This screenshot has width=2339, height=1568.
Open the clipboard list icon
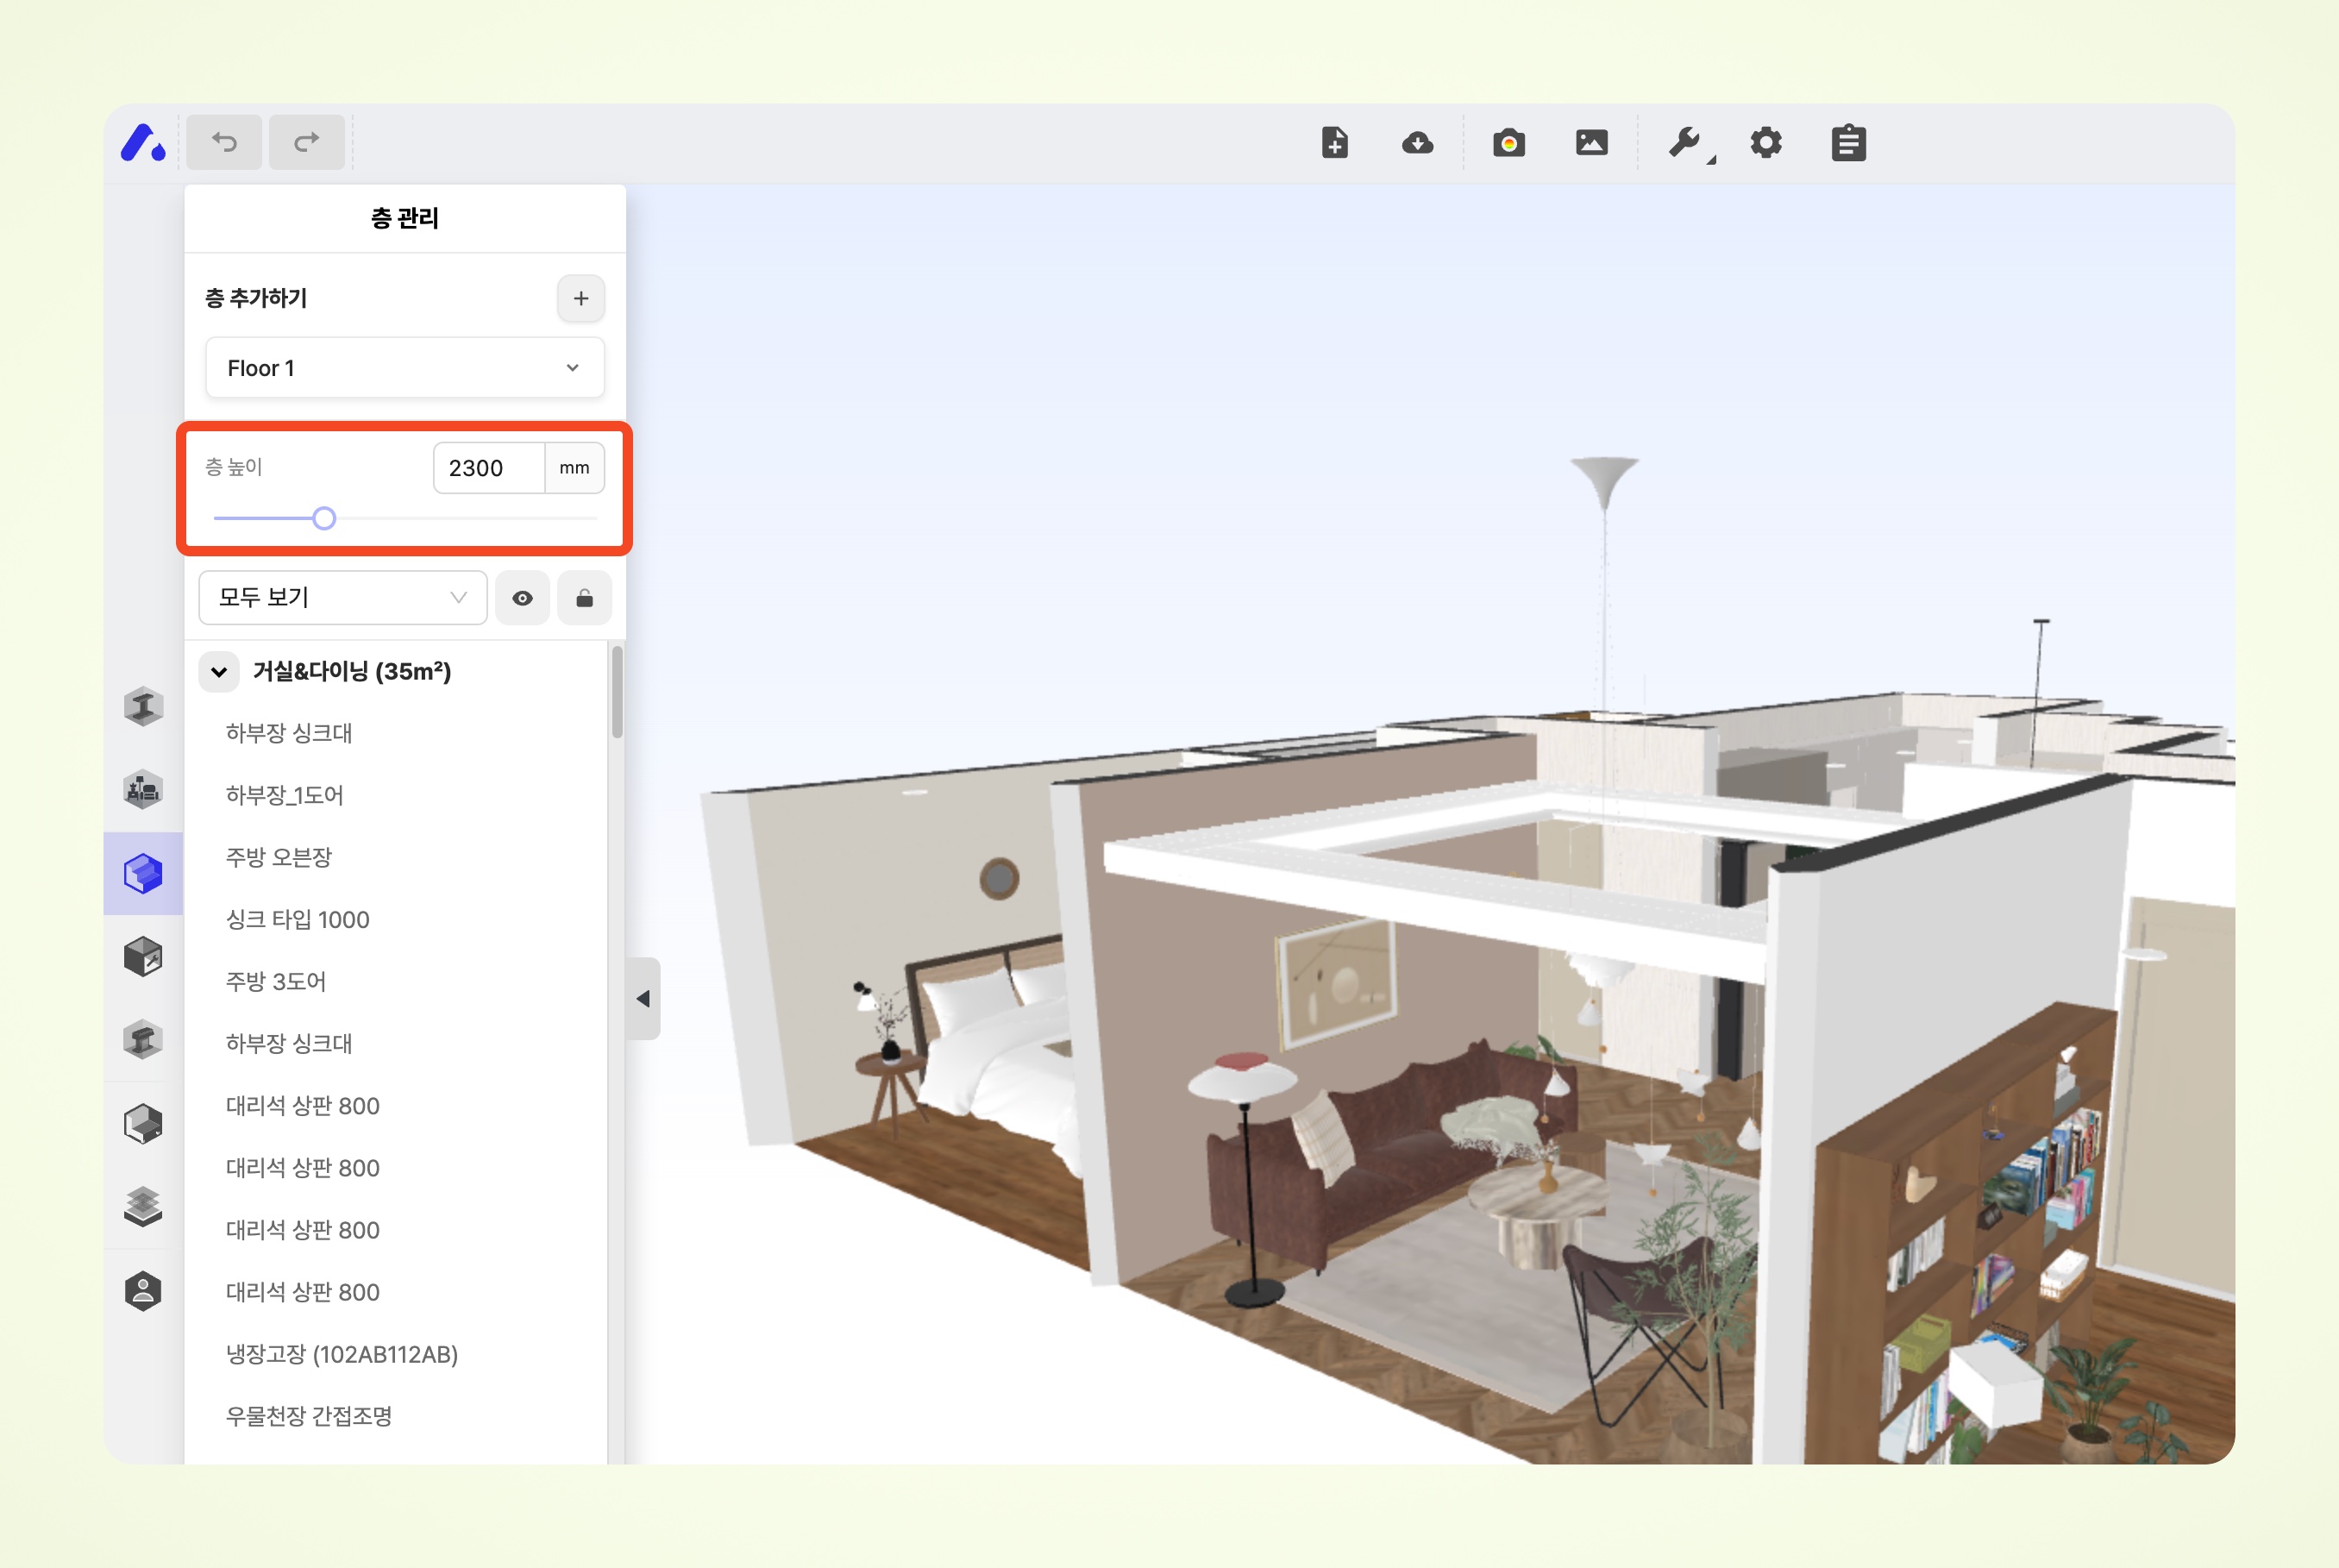tap(1848, 143)
